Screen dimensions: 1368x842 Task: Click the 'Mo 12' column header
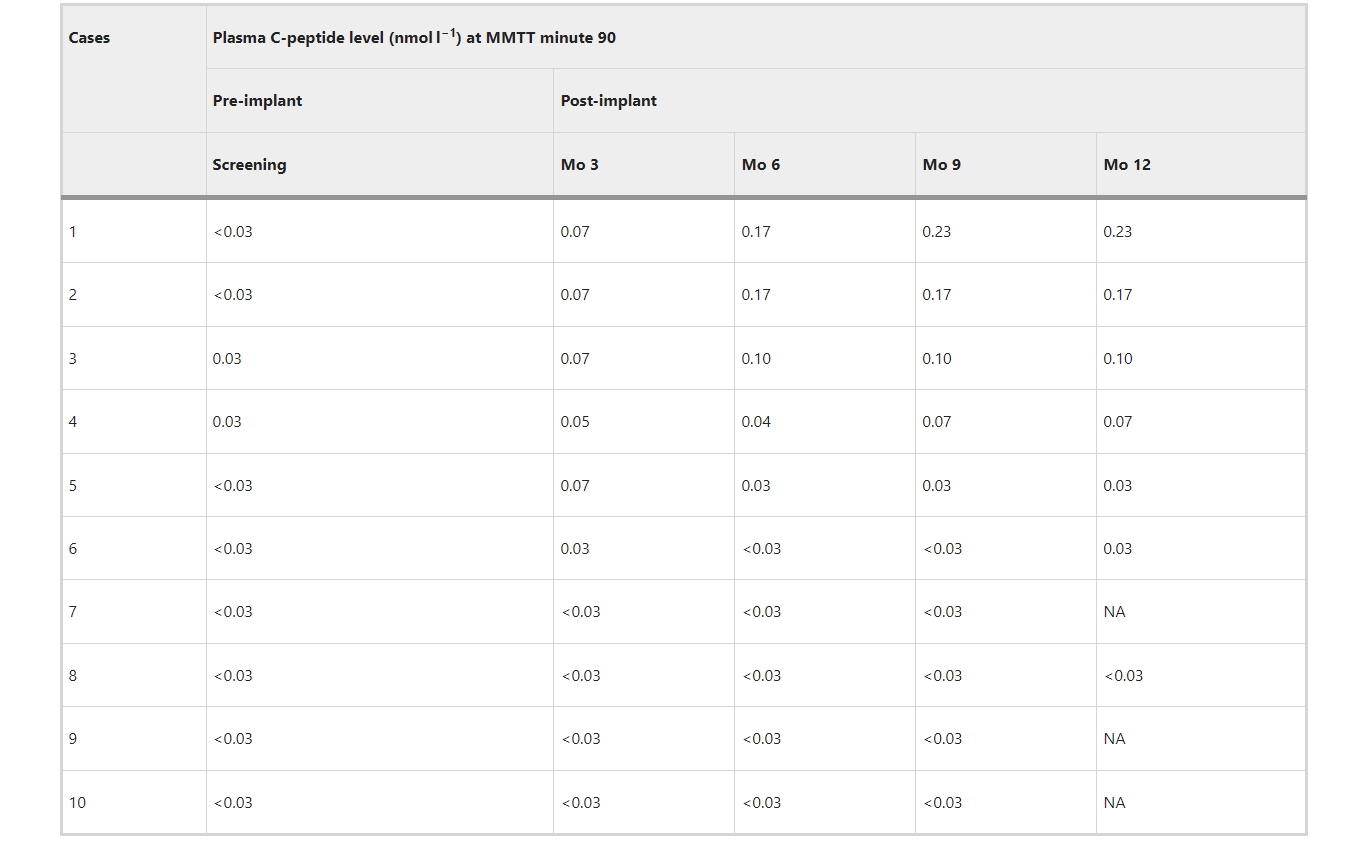pos(1126,165)
